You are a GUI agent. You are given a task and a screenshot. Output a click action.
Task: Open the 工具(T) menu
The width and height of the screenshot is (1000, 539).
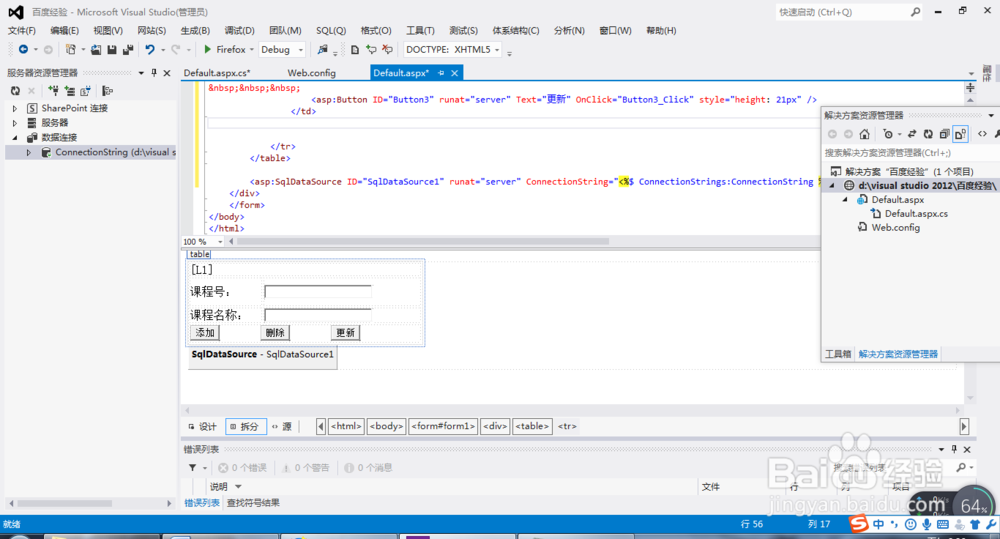click(420, 31)
